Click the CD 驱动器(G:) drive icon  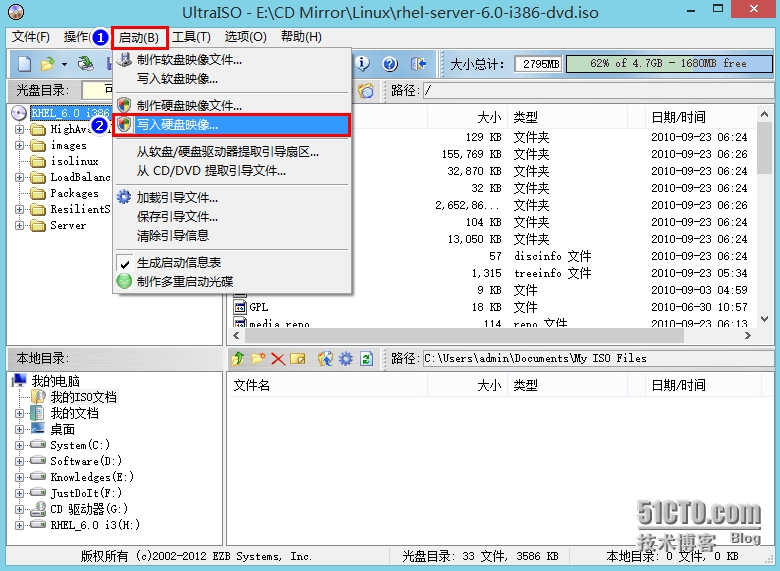38,508
